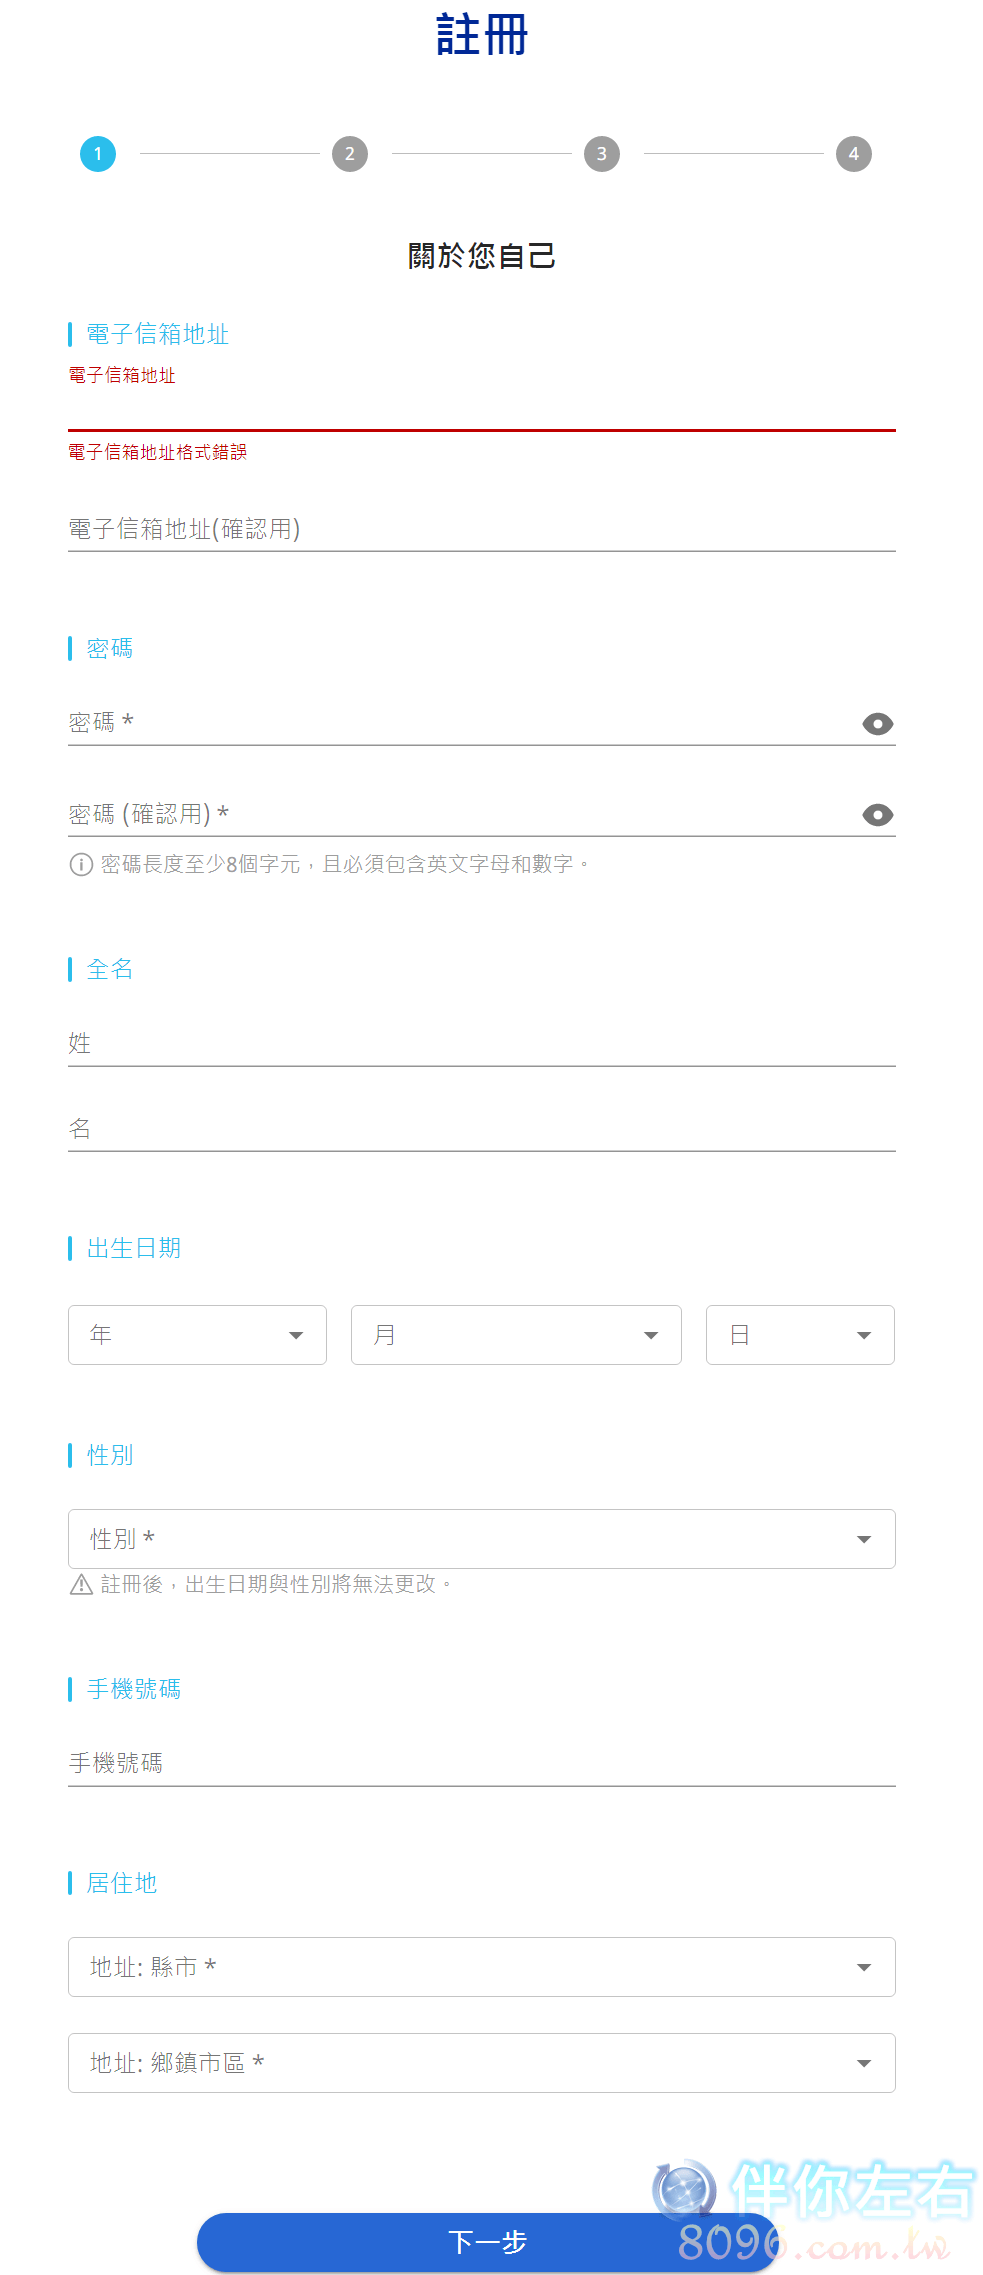
Task: Click the 下一步 next step button
Action: (x=487, y=2242)
